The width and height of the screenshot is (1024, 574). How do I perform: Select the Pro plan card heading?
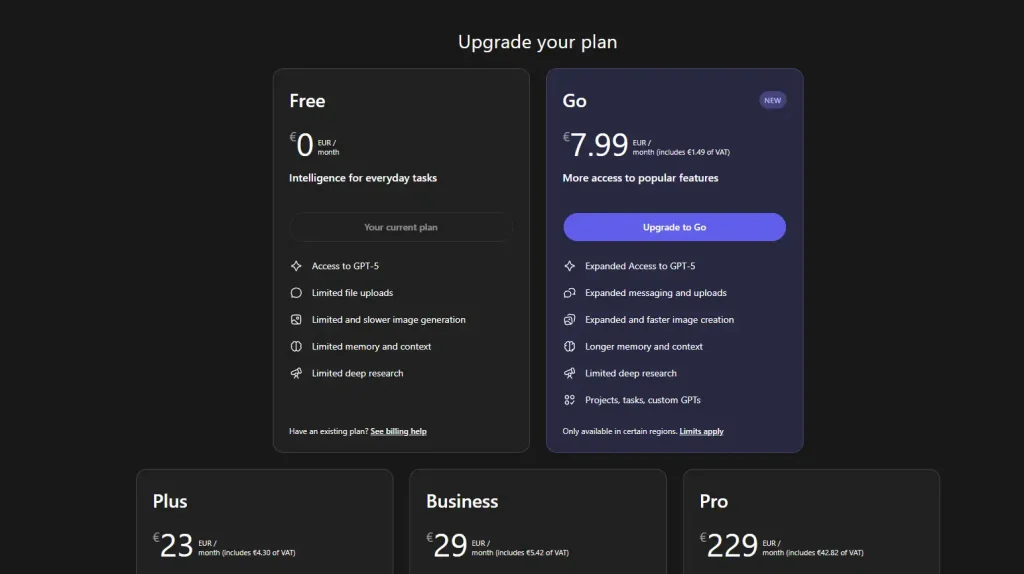point(714,501)
